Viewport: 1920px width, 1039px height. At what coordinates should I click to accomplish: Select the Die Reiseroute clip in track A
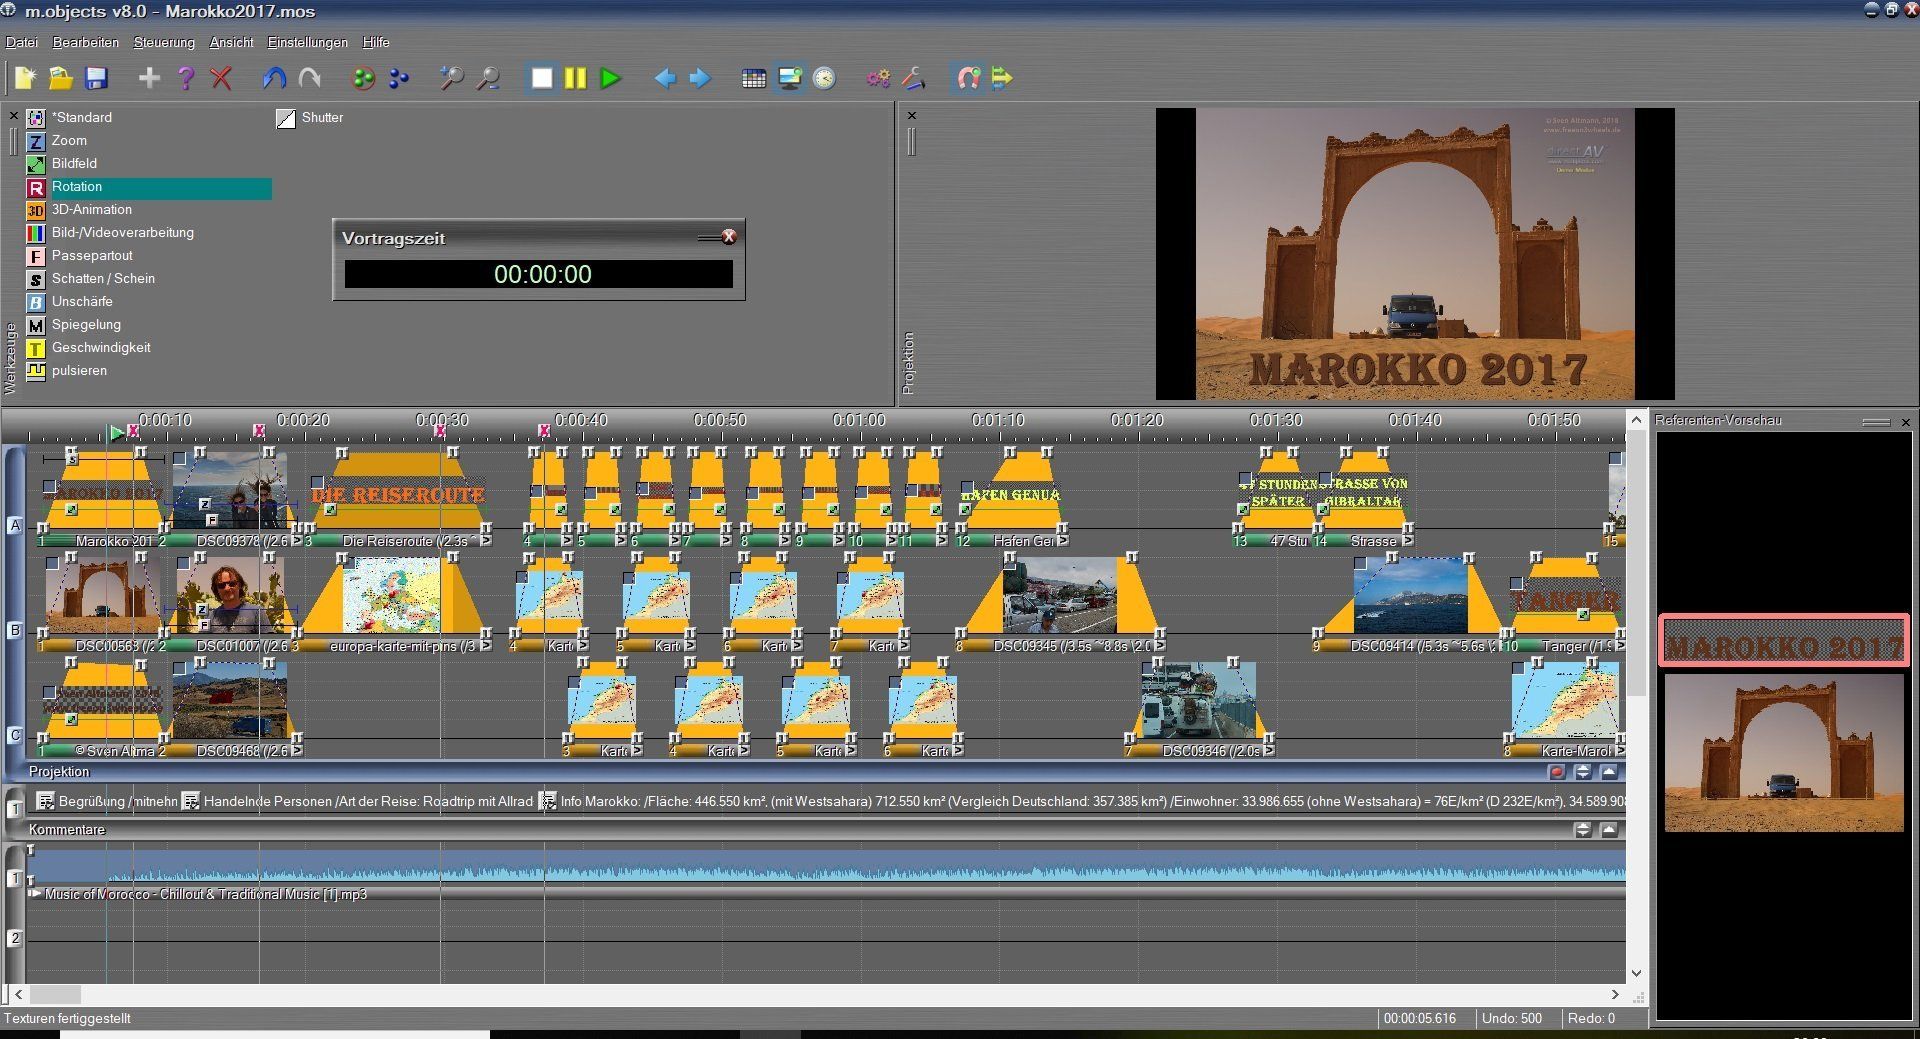[398, 495]
